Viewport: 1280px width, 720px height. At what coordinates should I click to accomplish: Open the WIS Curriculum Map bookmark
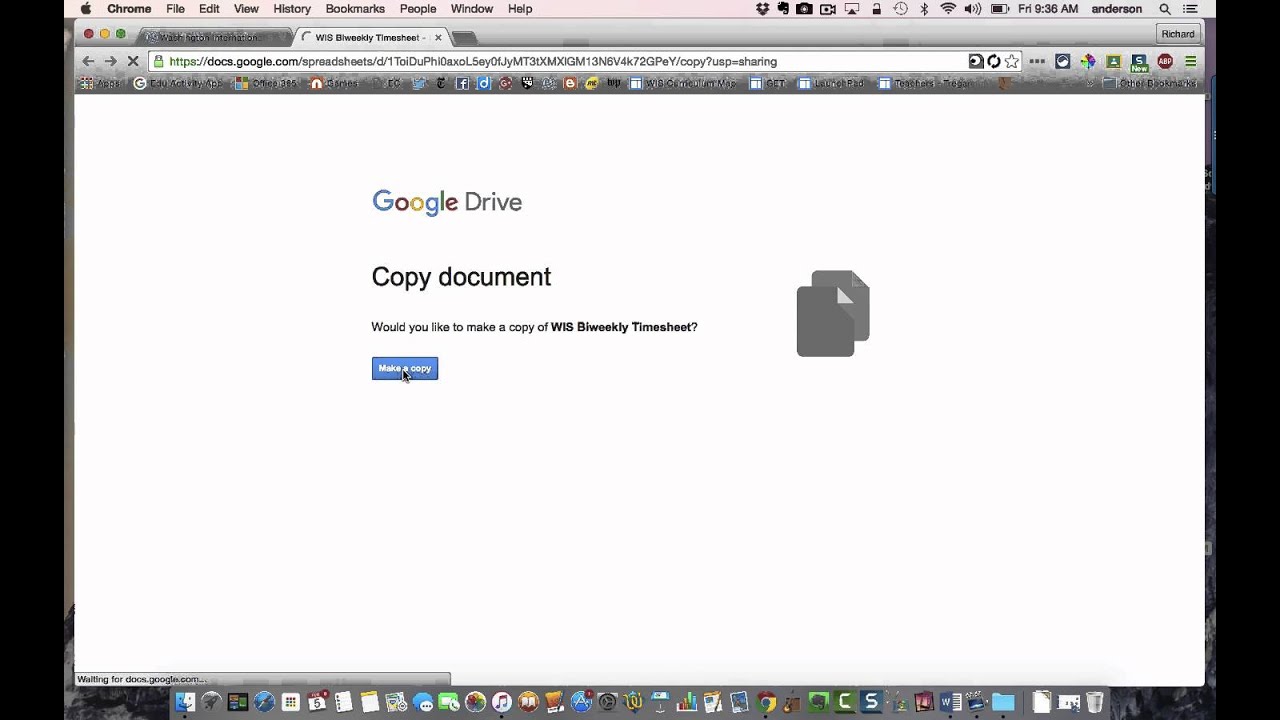(x=682, y=84)
